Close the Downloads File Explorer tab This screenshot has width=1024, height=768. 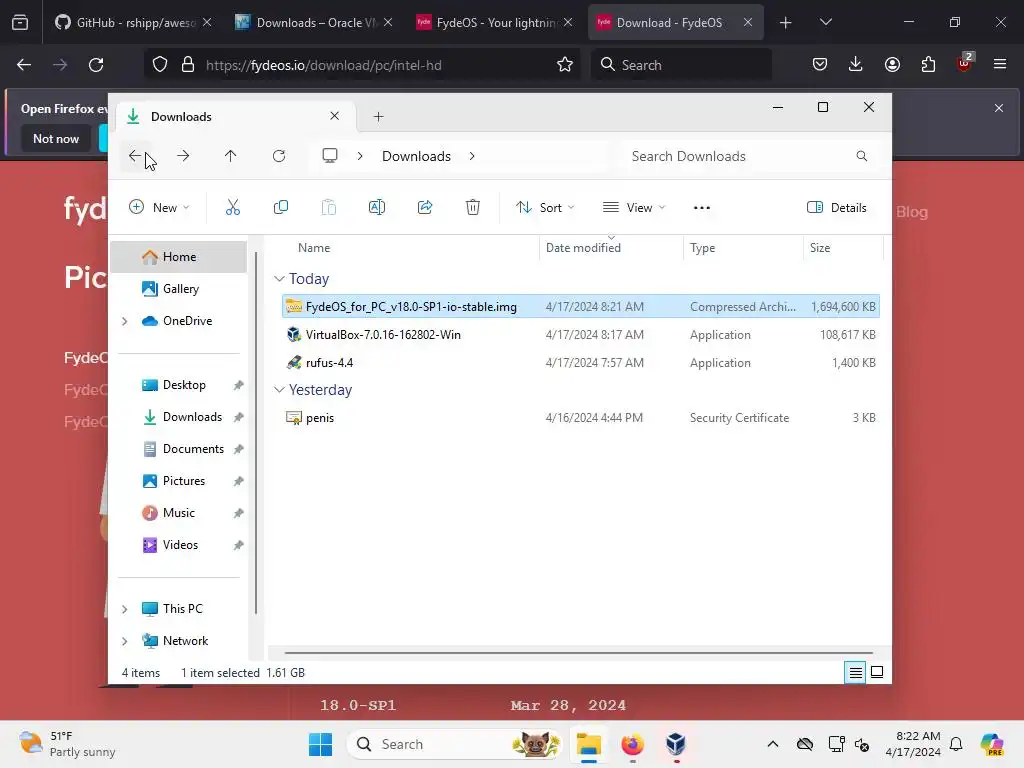coord(334,116)
